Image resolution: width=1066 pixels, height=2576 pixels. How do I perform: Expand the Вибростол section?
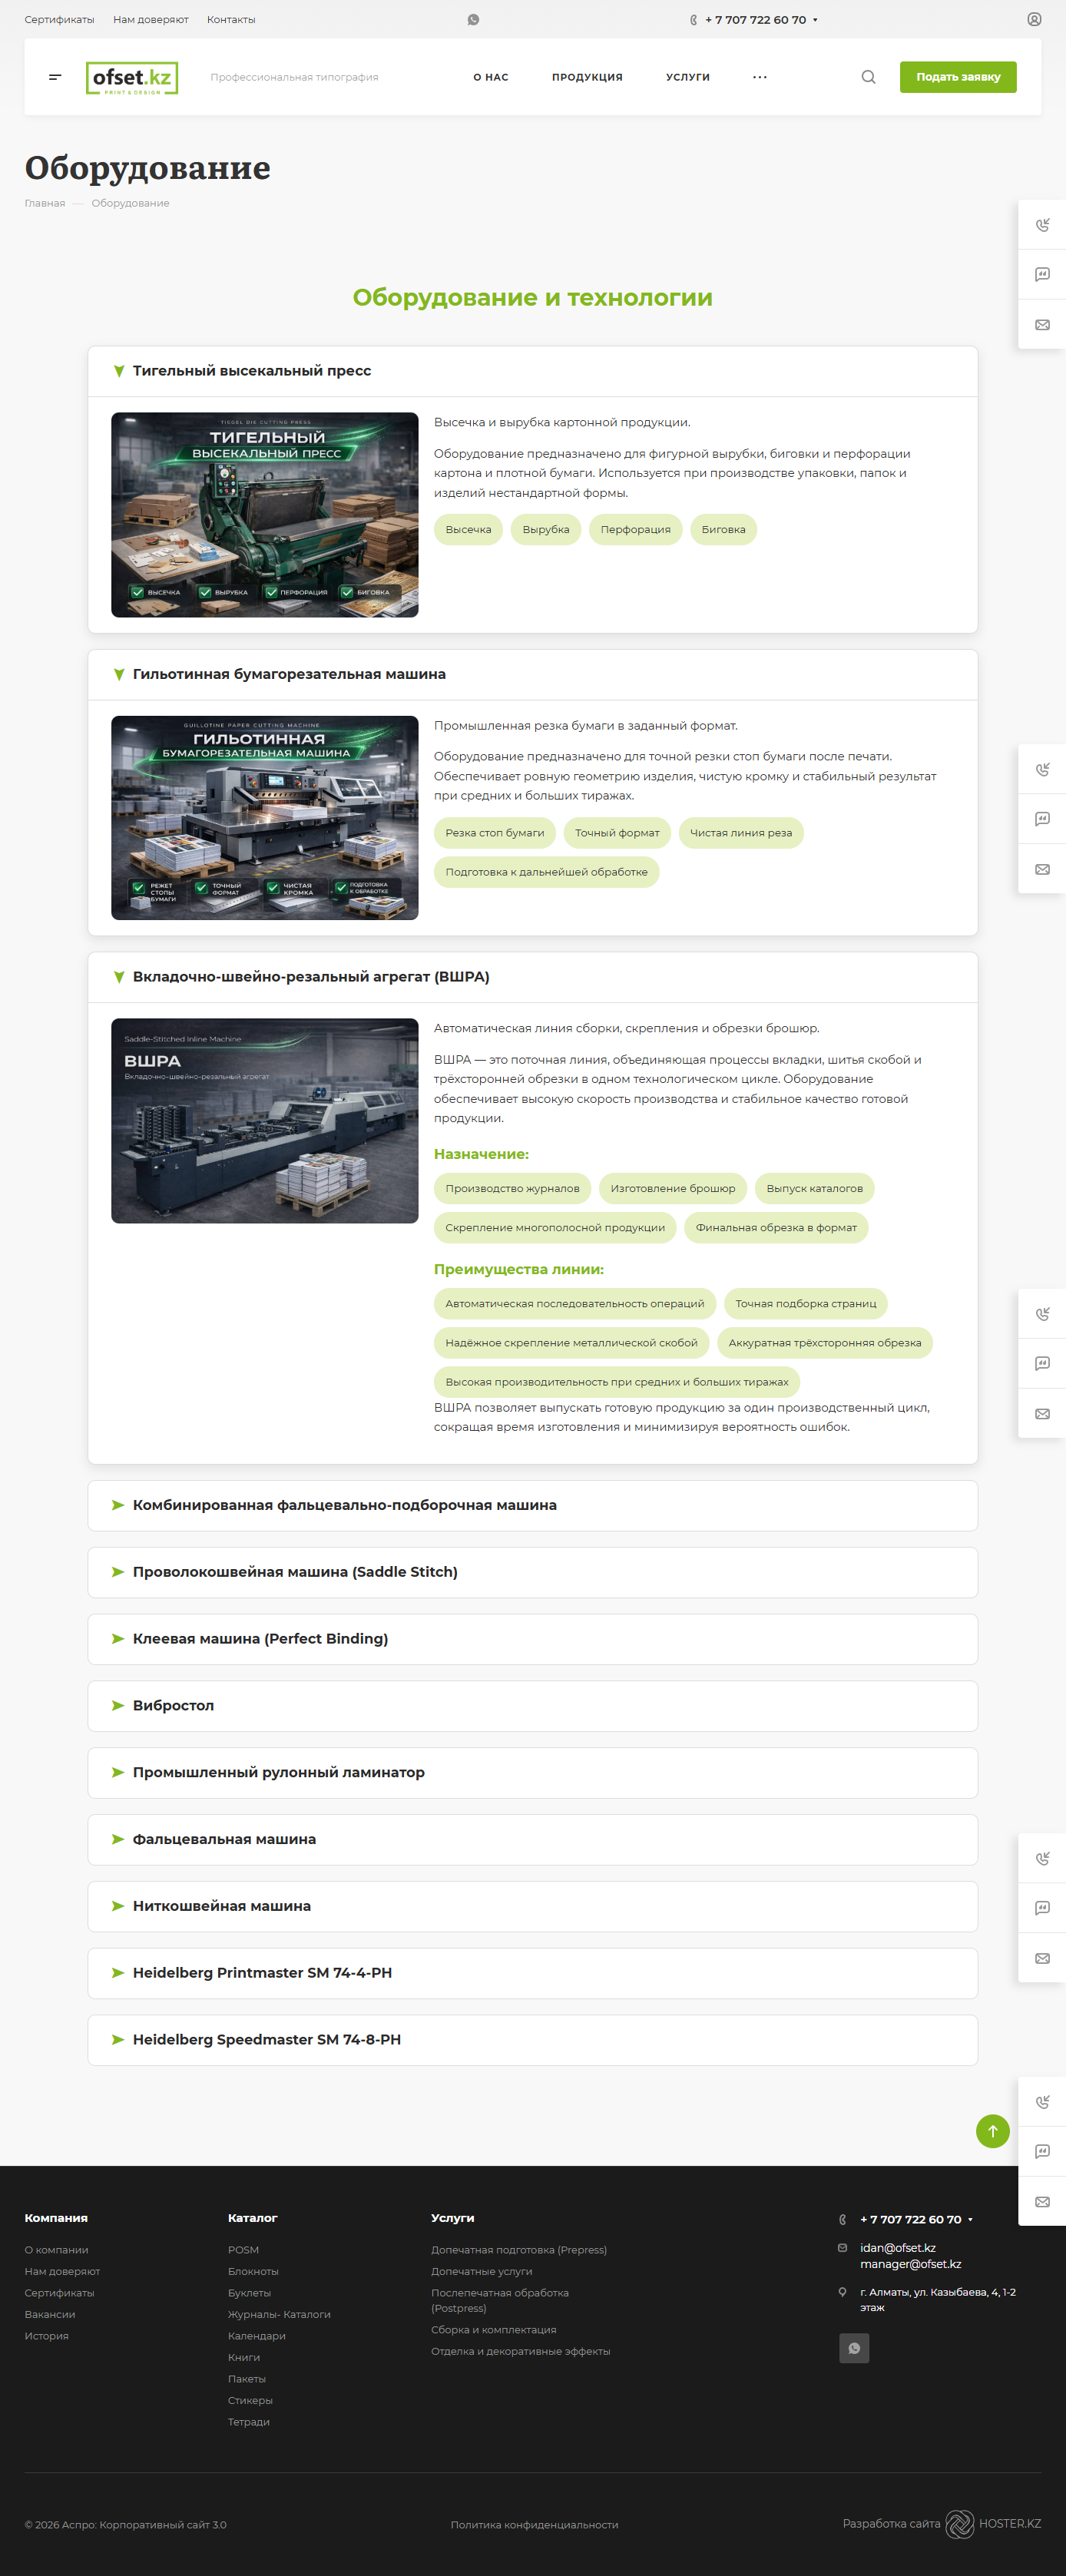point(533,1706)
